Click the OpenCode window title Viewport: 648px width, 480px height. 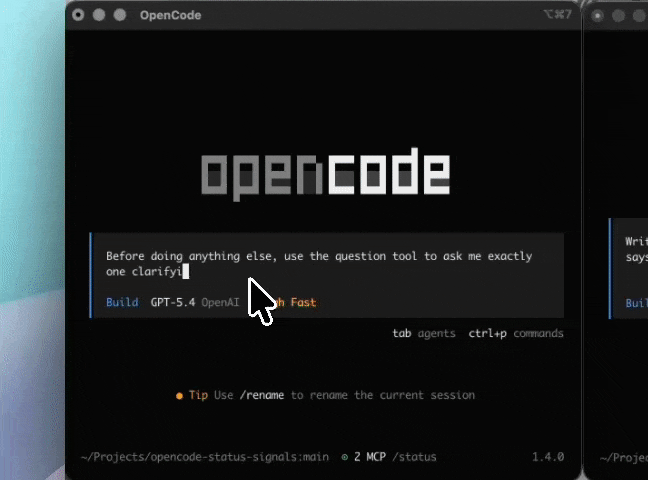tap(170, 15)
